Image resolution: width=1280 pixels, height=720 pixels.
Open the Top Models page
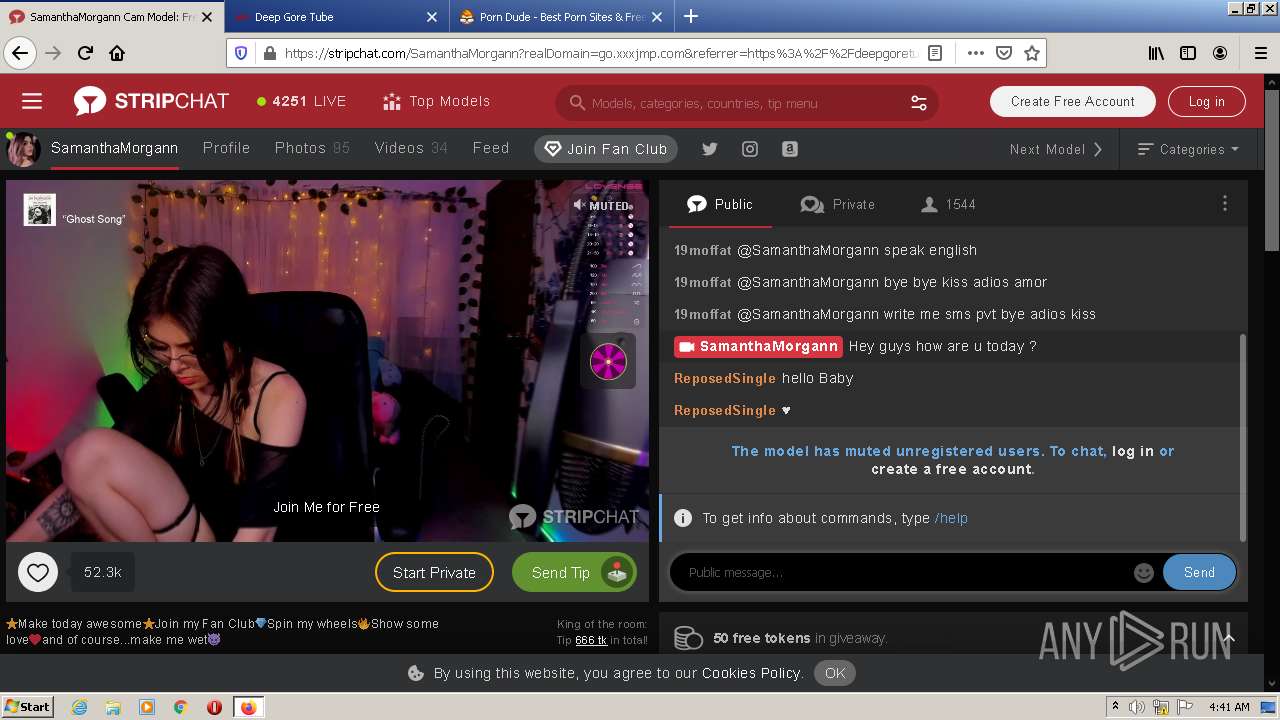coord(436,101)
